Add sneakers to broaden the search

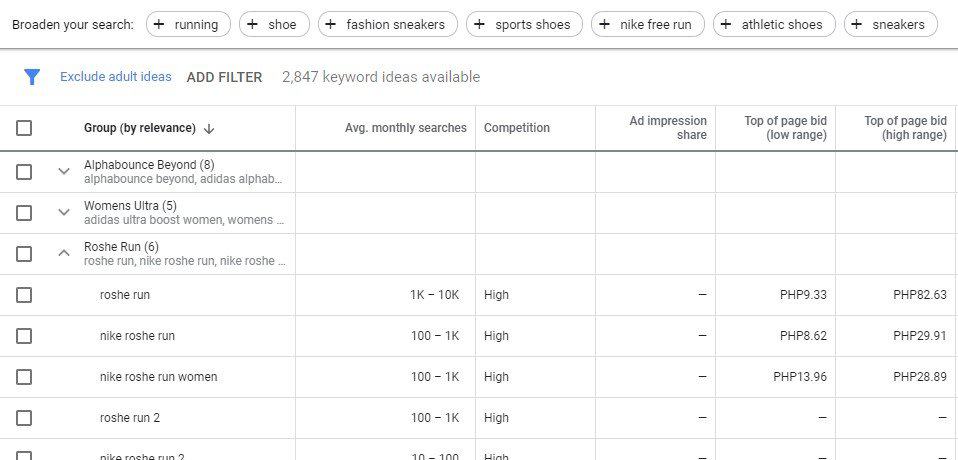coord(891,24)
